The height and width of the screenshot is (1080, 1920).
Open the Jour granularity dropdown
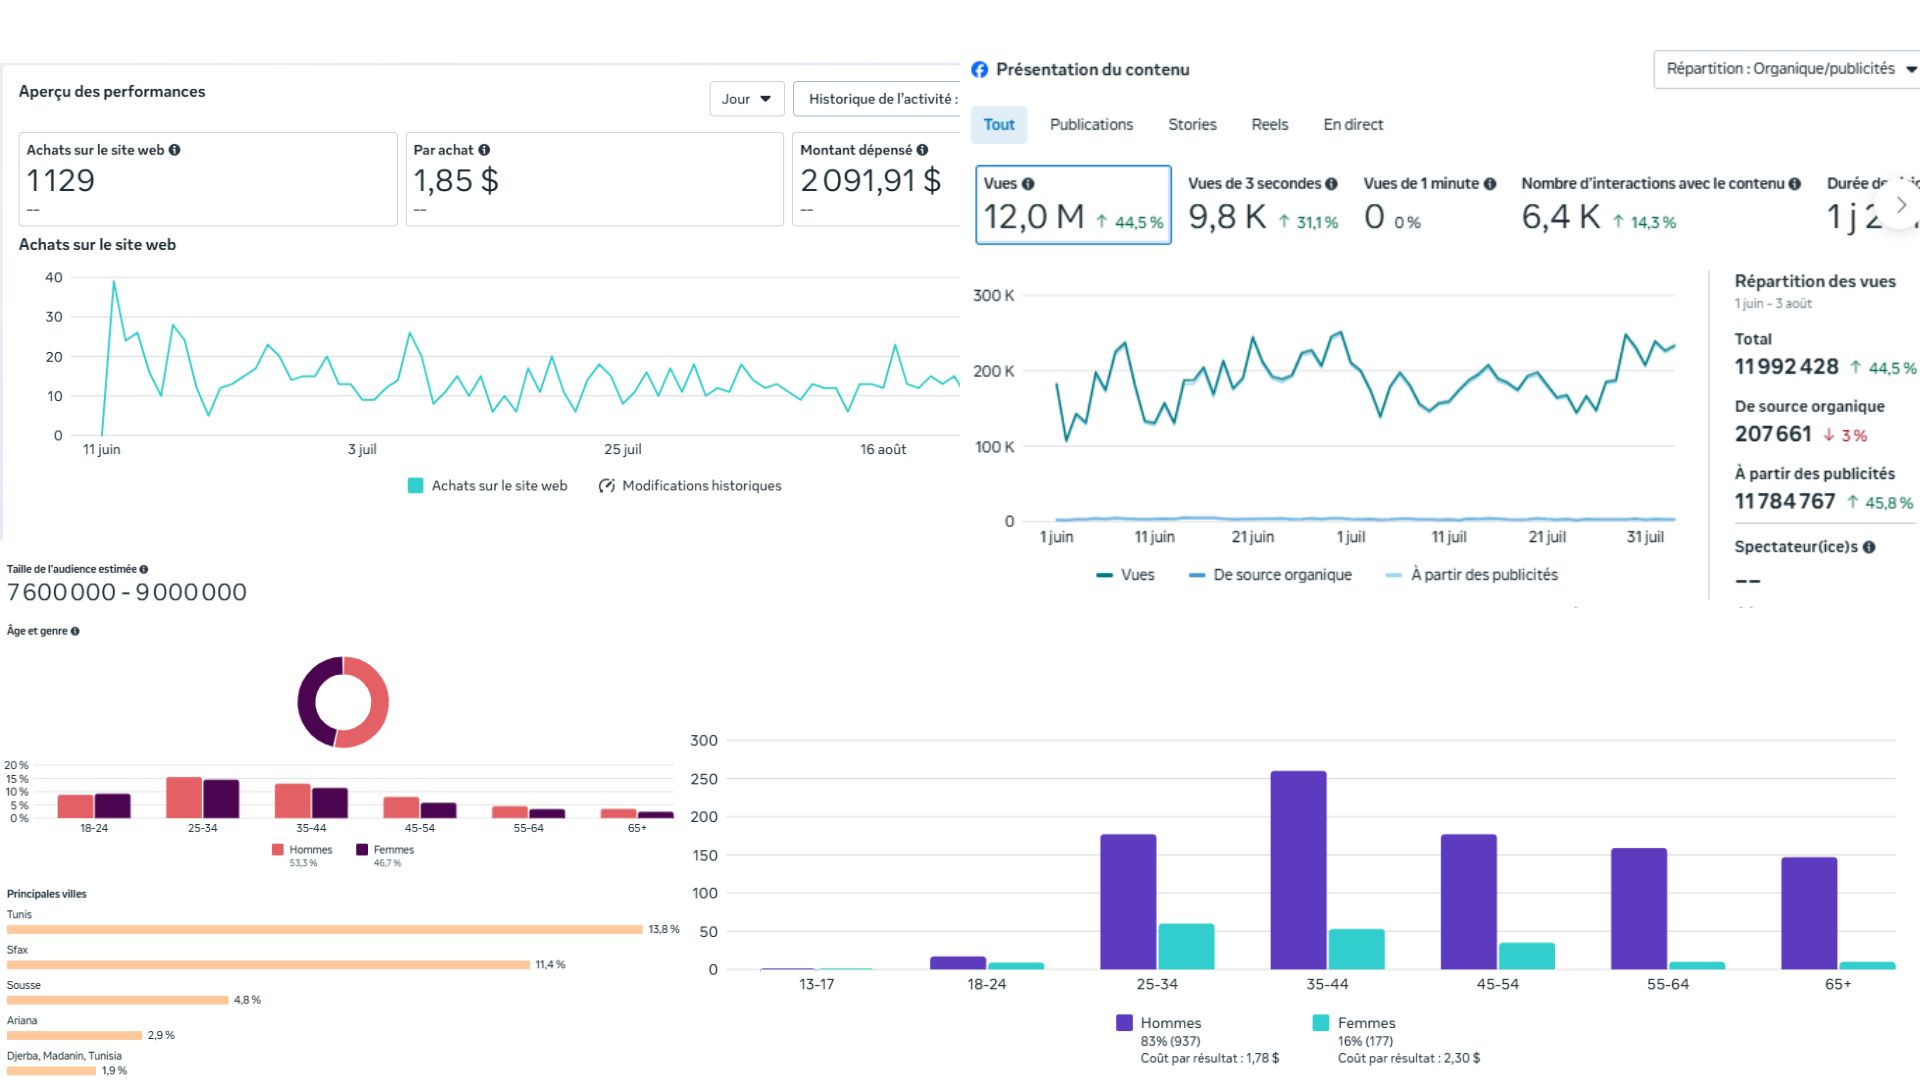747,99
